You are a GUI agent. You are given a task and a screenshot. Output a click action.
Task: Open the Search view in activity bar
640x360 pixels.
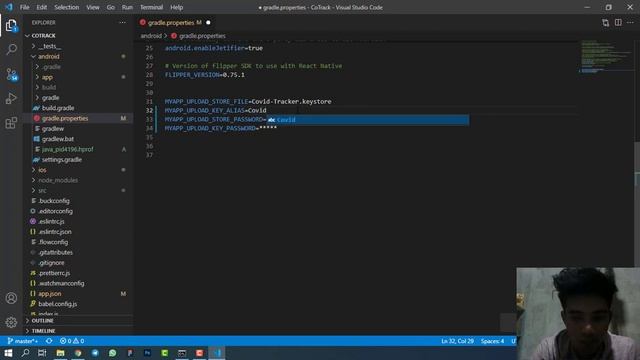coord(11,50)
